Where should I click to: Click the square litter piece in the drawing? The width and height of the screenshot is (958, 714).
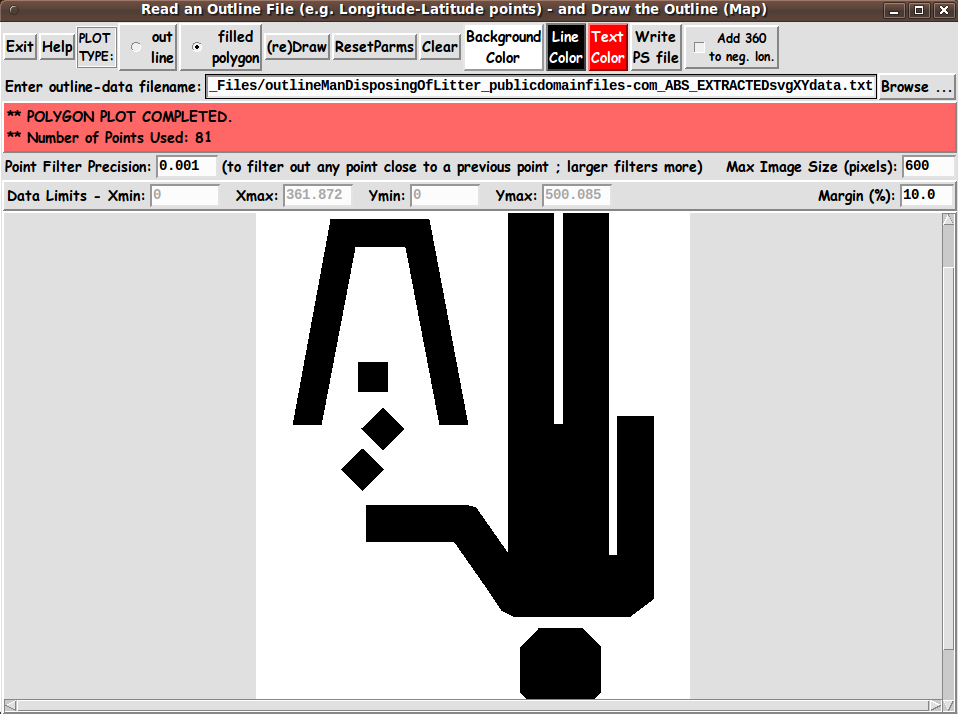click(x=373, y=377)
